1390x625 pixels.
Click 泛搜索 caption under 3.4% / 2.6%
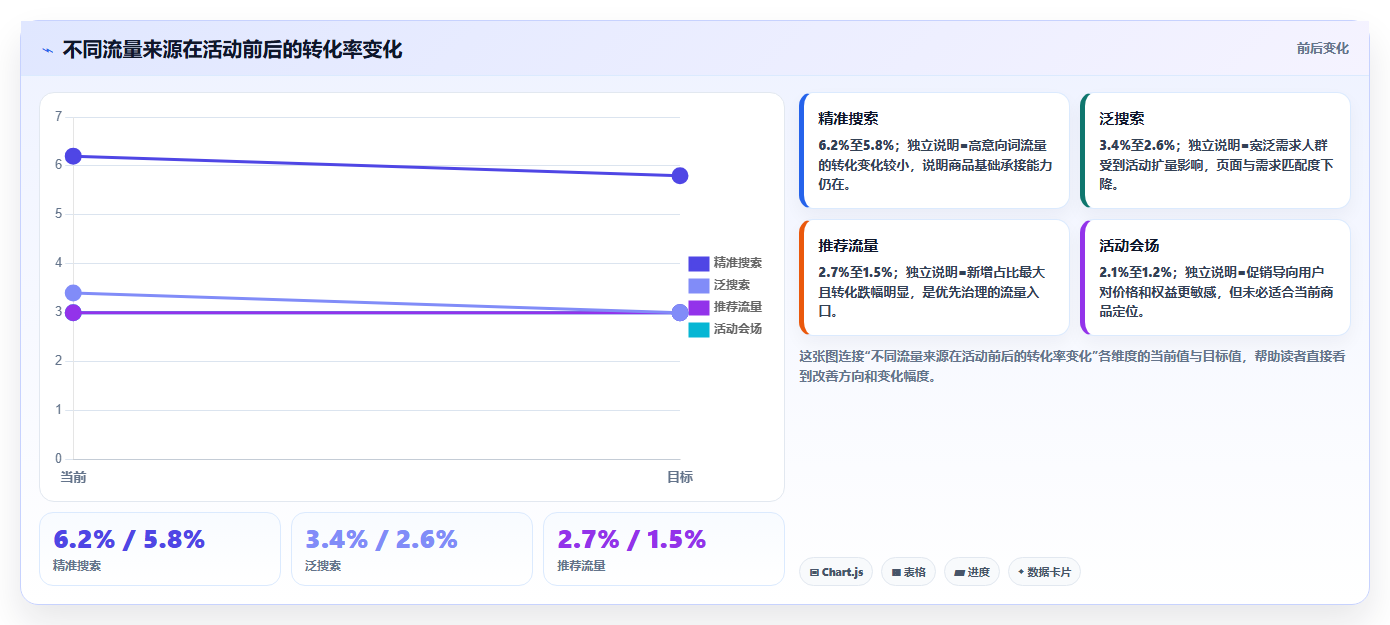(323, 566)
